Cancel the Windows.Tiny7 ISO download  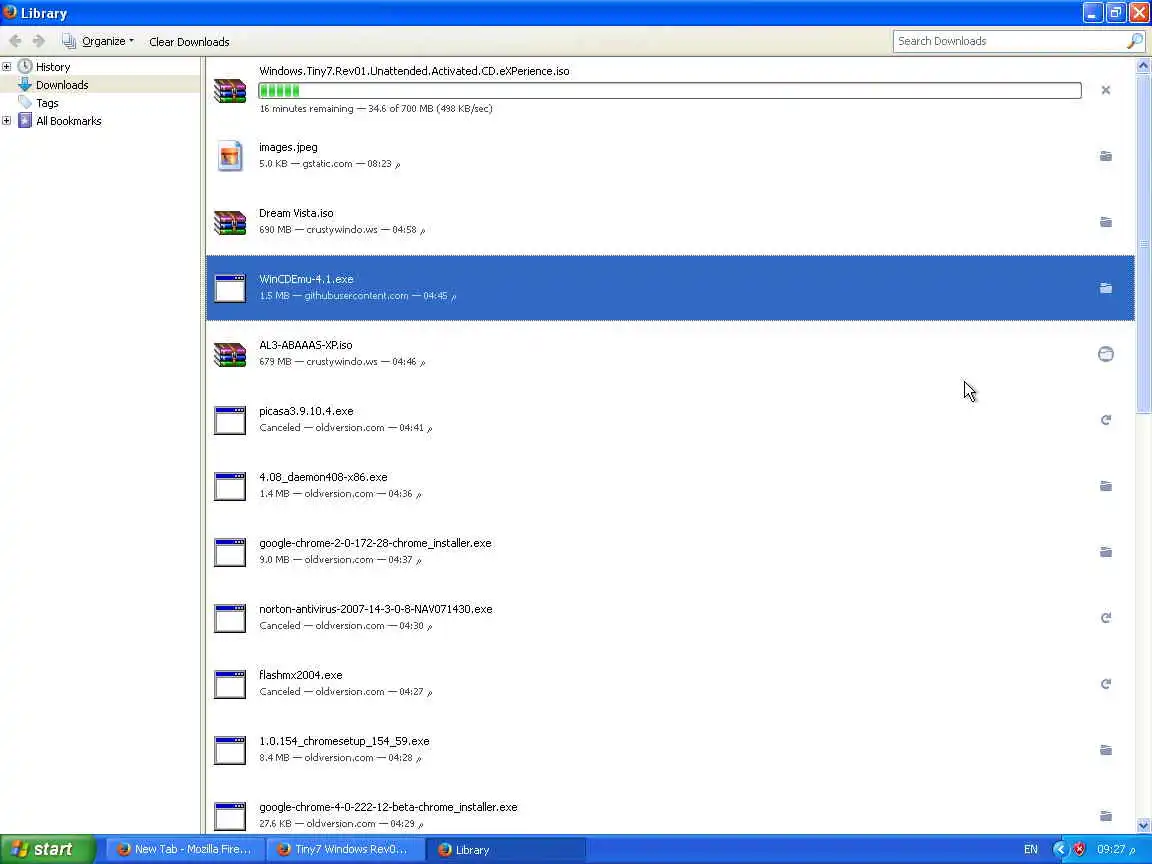click(x=1105, y=90)
